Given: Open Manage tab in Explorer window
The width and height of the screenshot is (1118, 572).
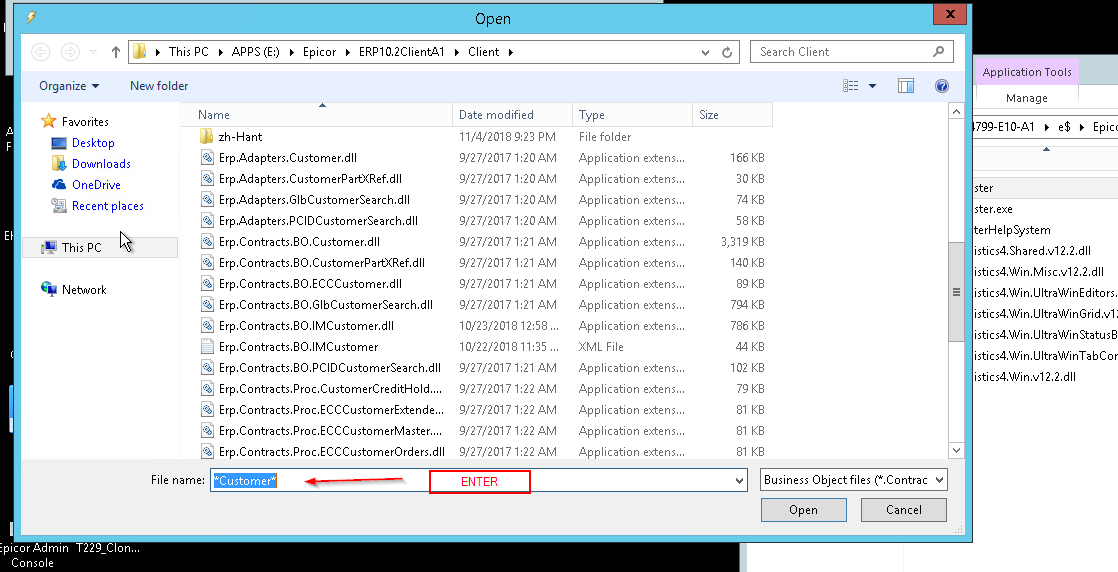Looking at the screenshot, I should 1027,98.
